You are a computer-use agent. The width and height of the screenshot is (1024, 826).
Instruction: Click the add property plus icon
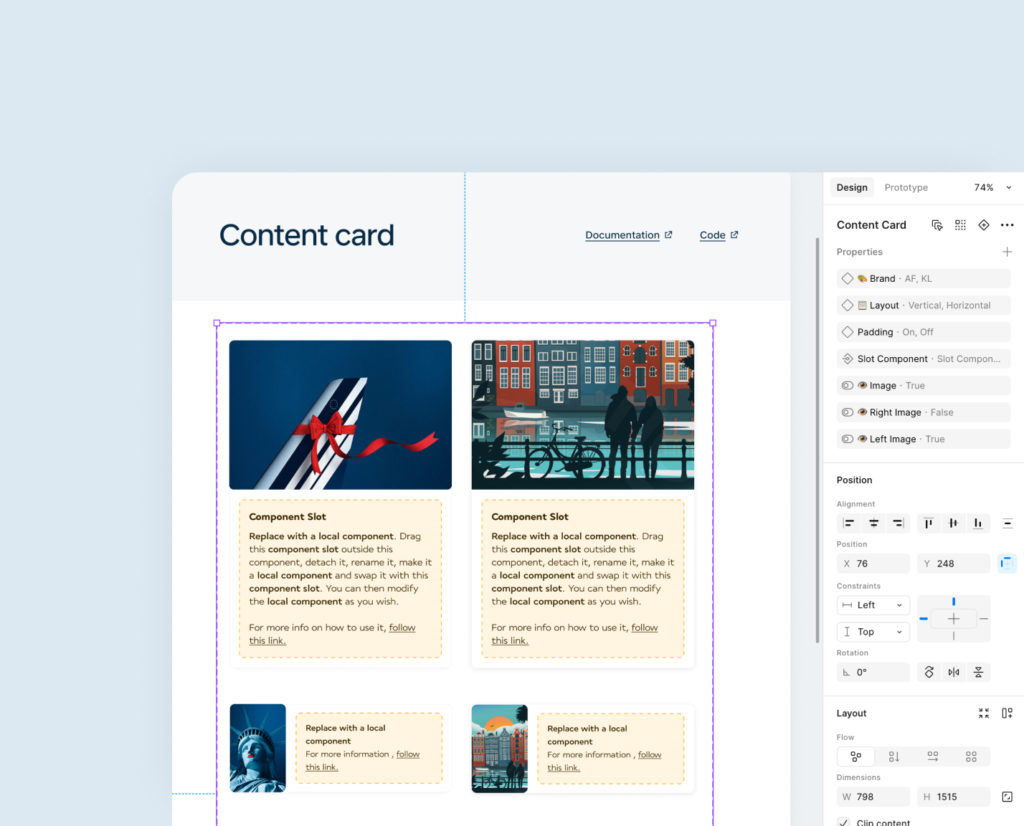pyautogui.click(x=1006, y=252)
